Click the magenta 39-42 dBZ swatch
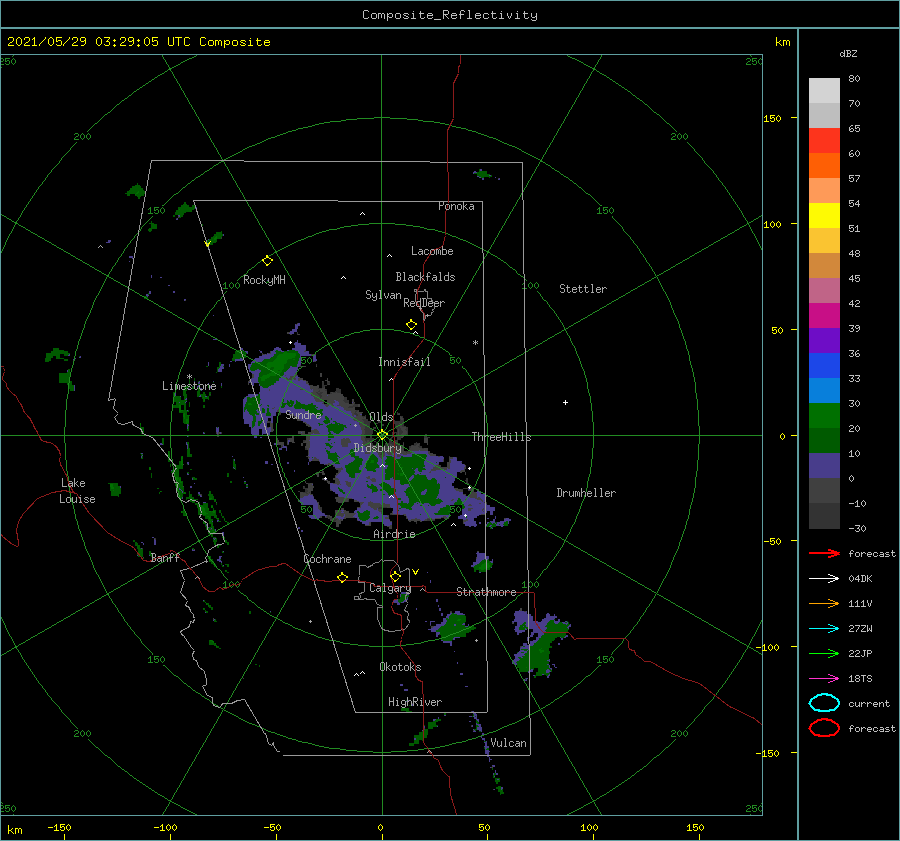The width and height of the screenshot is (900, 841). pyautogui.click(x=824, y=315)
